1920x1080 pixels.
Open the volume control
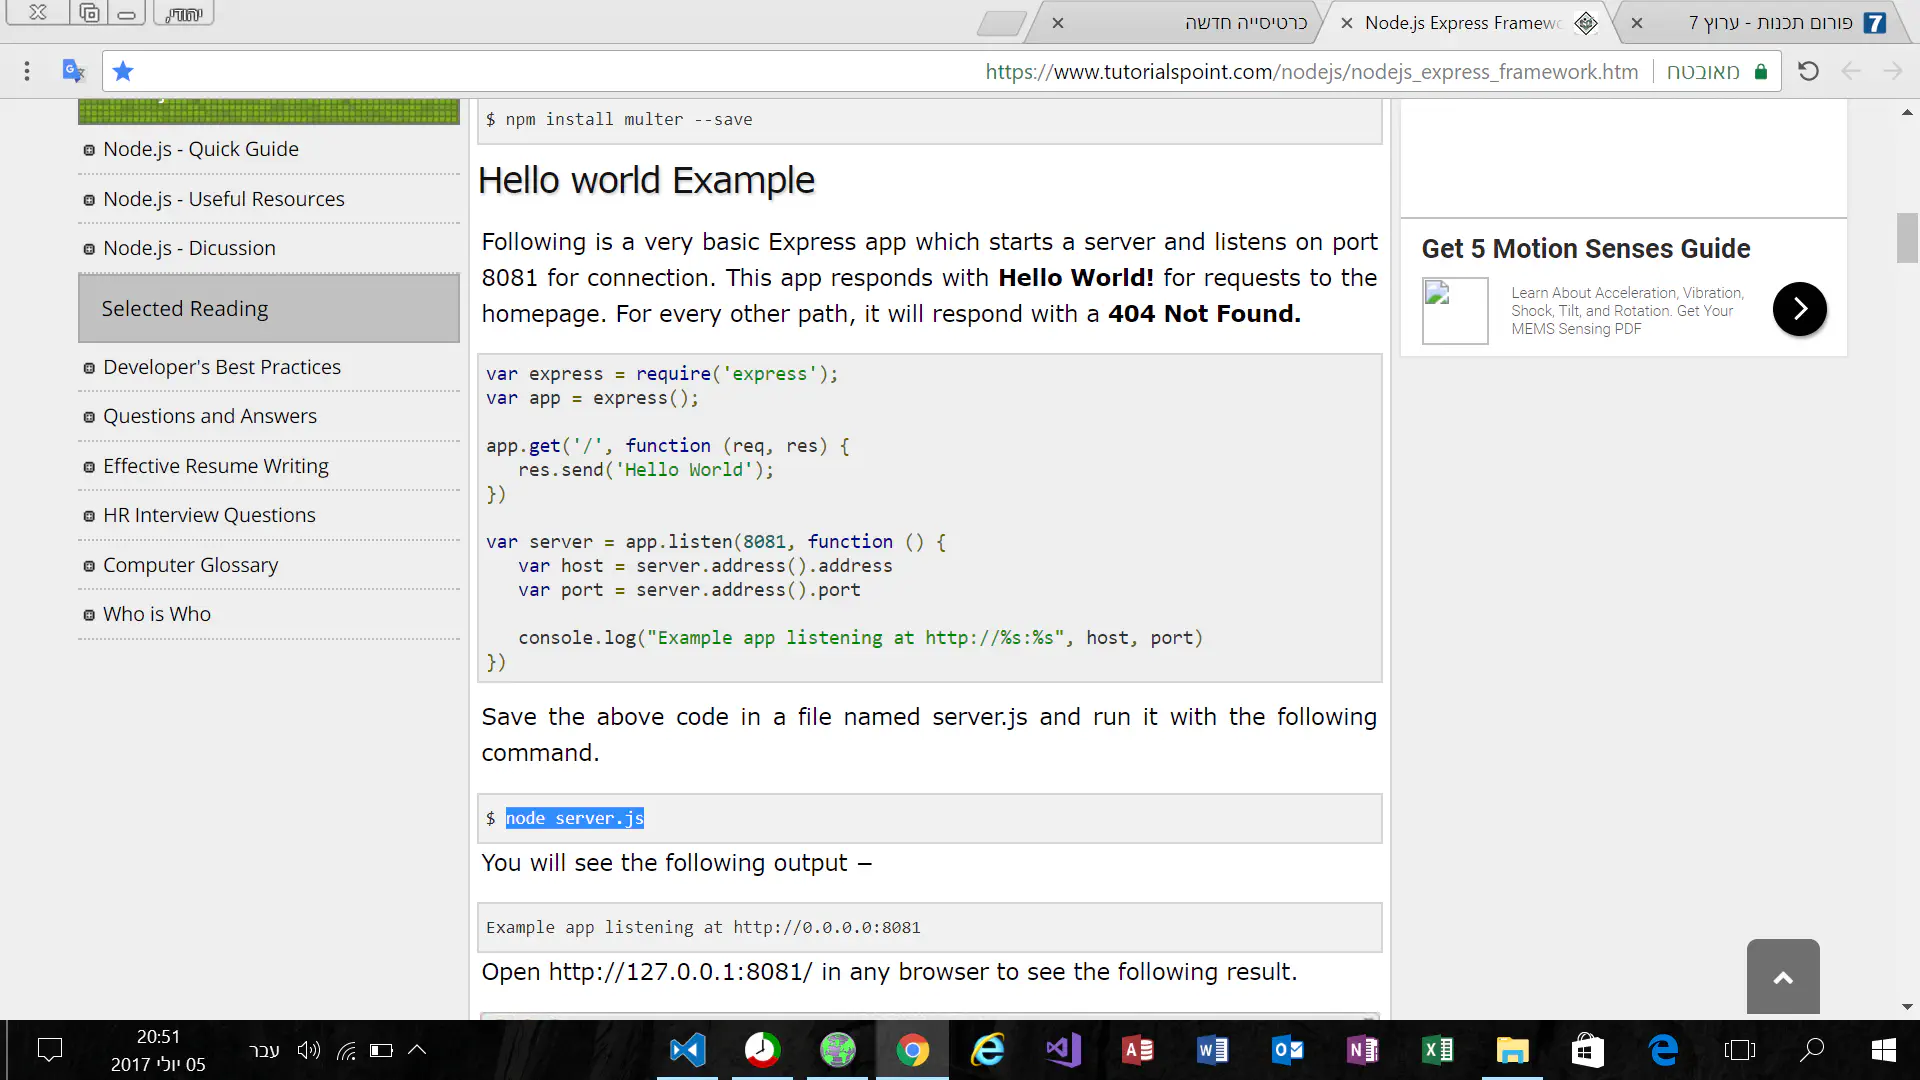tap(309, 1050)
